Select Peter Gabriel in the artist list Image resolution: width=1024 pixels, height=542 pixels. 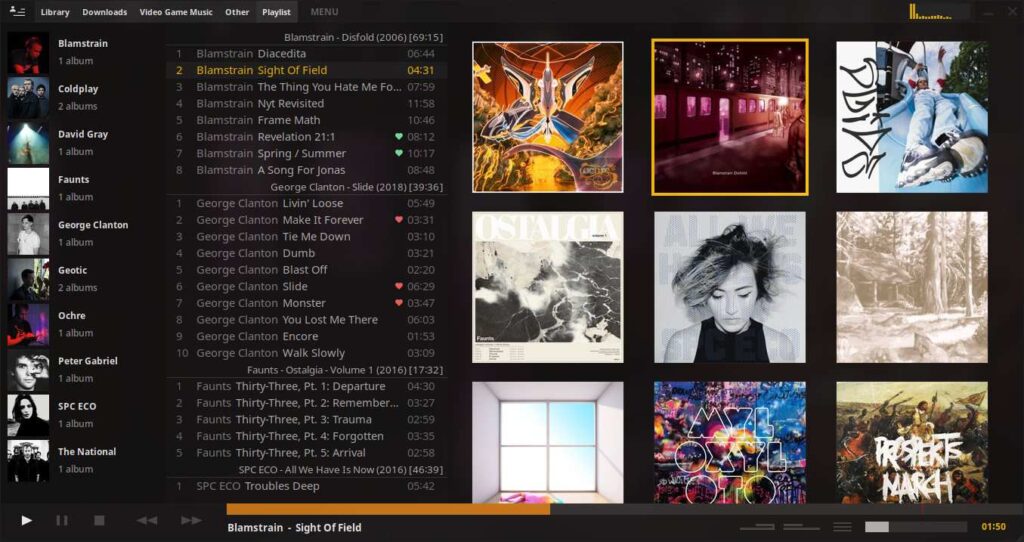tap(87, 361)
